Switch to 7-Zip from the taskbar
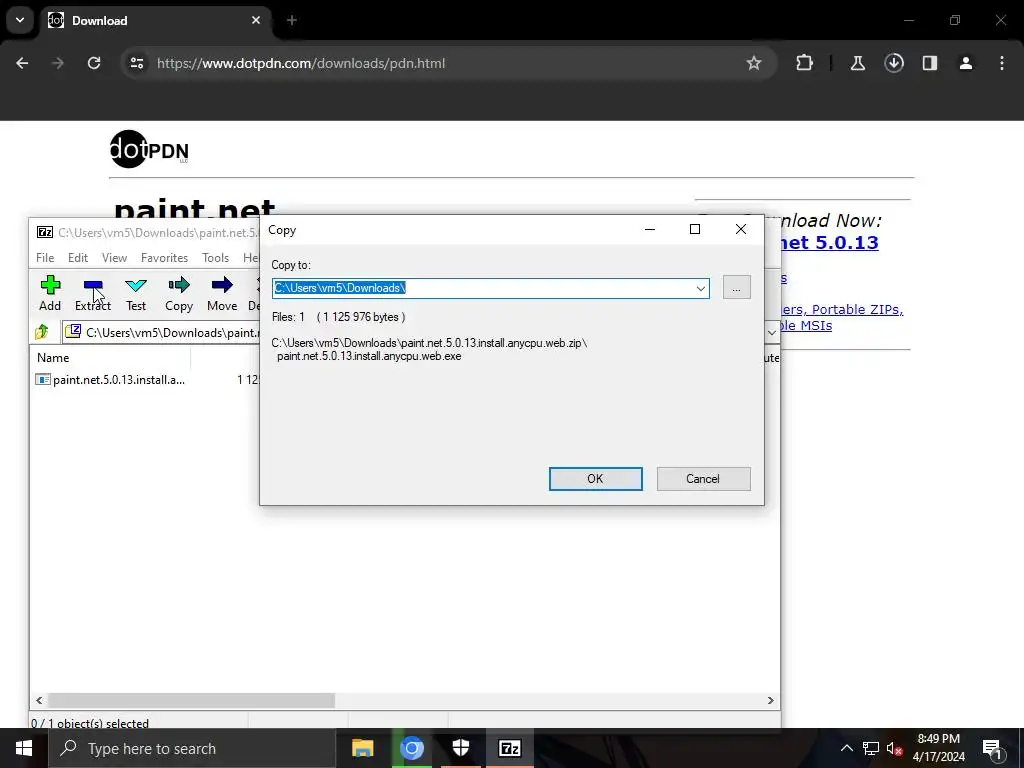 (x=509, y=748)
